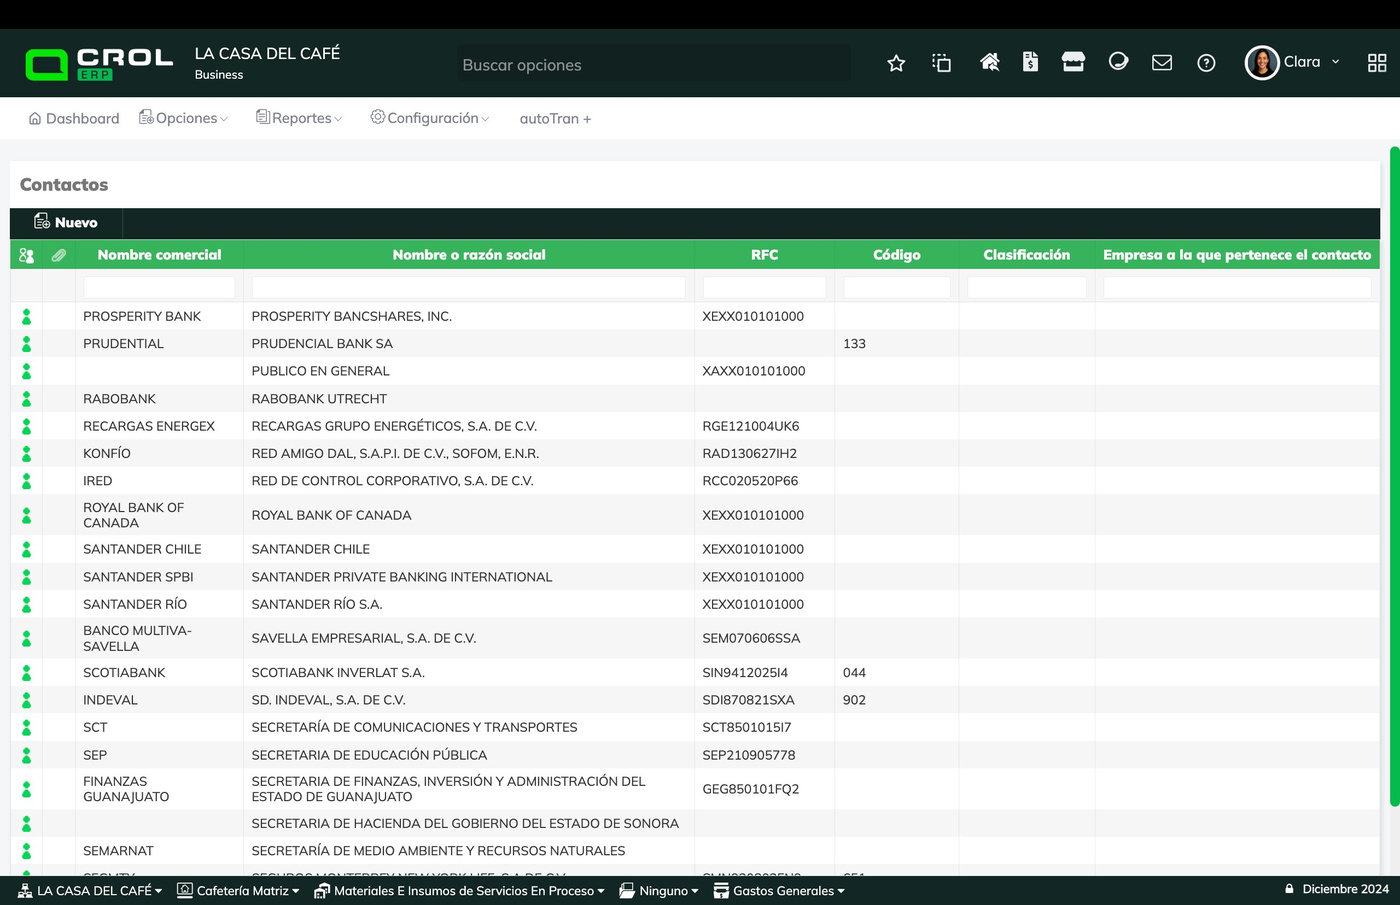Screen dimensions: 1400x905
Task: Click the Nuevo button
Action: point(66,222)
